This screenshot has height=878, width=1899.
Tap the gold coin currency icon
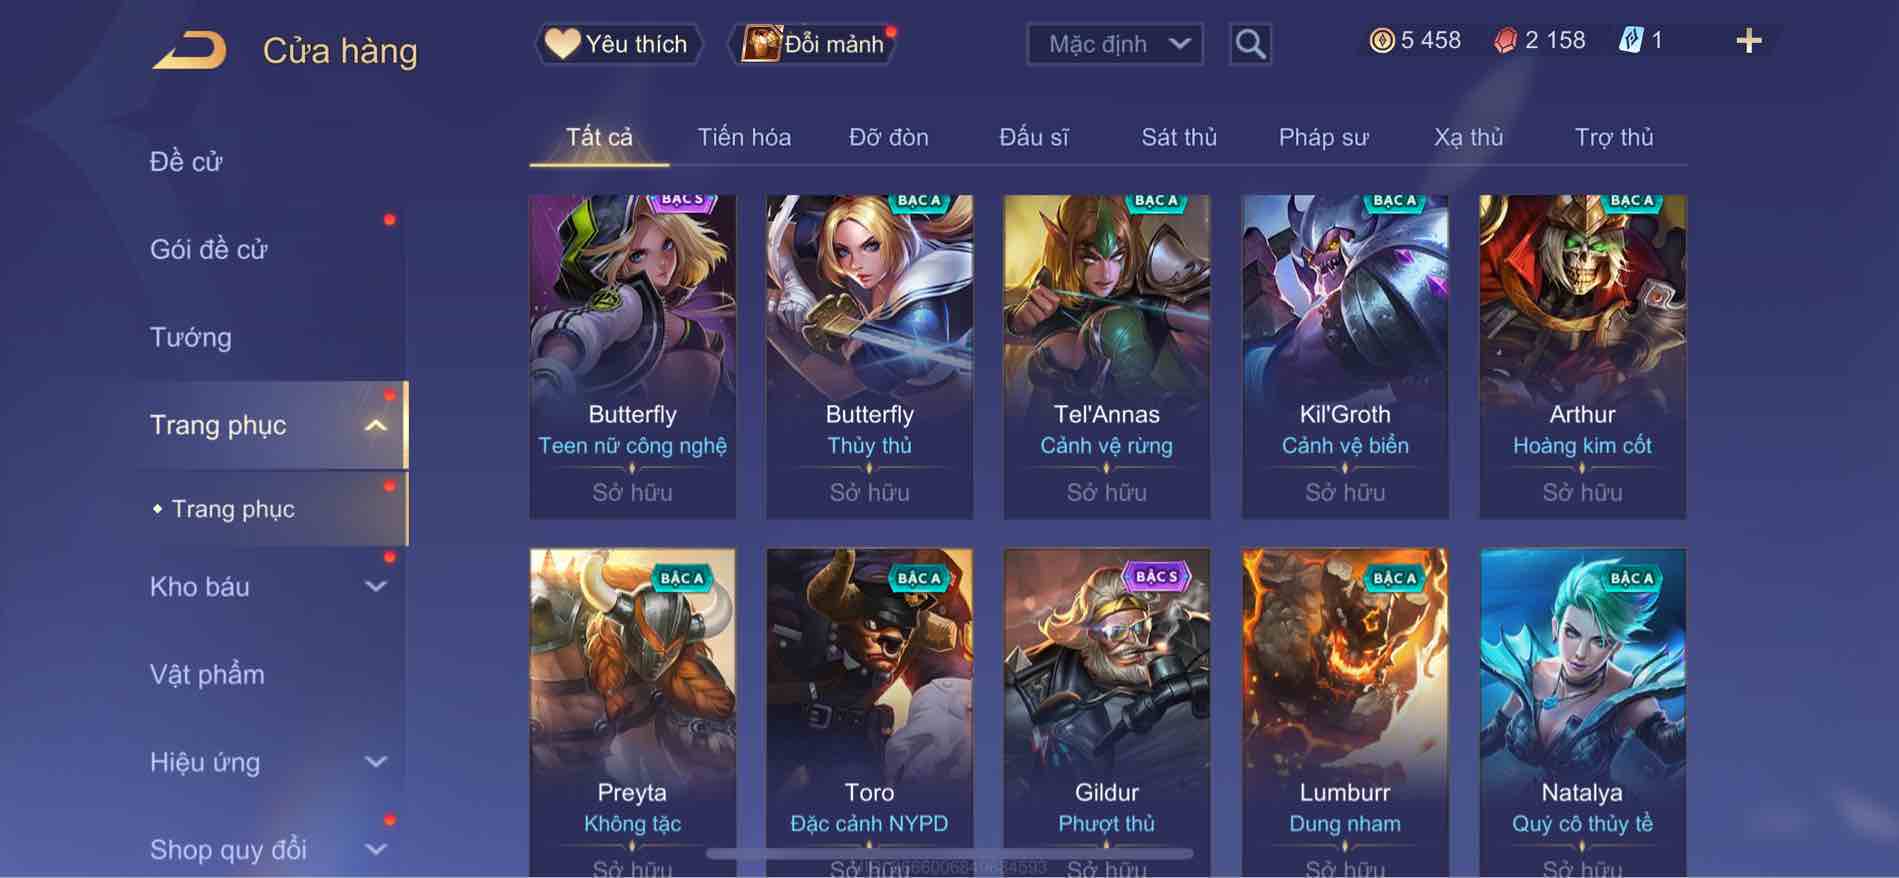coord(1381,41)
